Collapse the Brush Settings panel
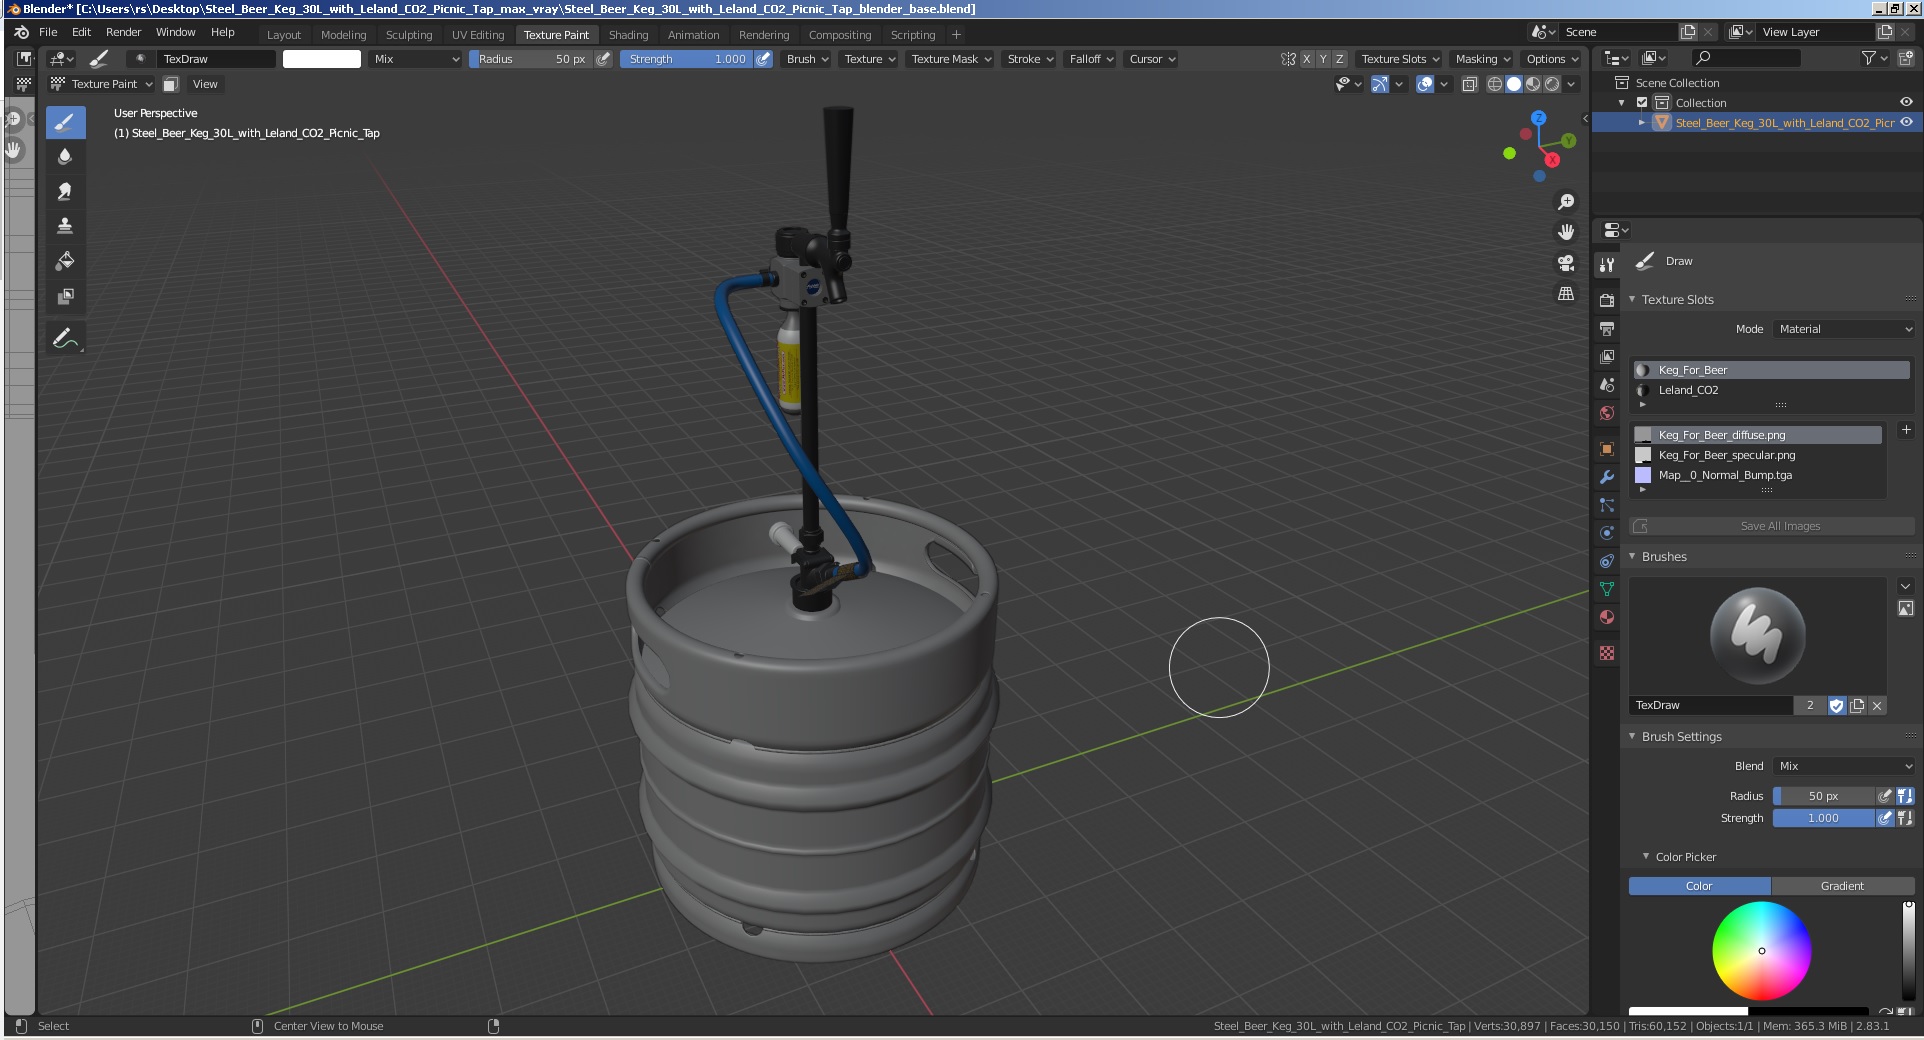1924x1040 pixels. (1632, 736)
